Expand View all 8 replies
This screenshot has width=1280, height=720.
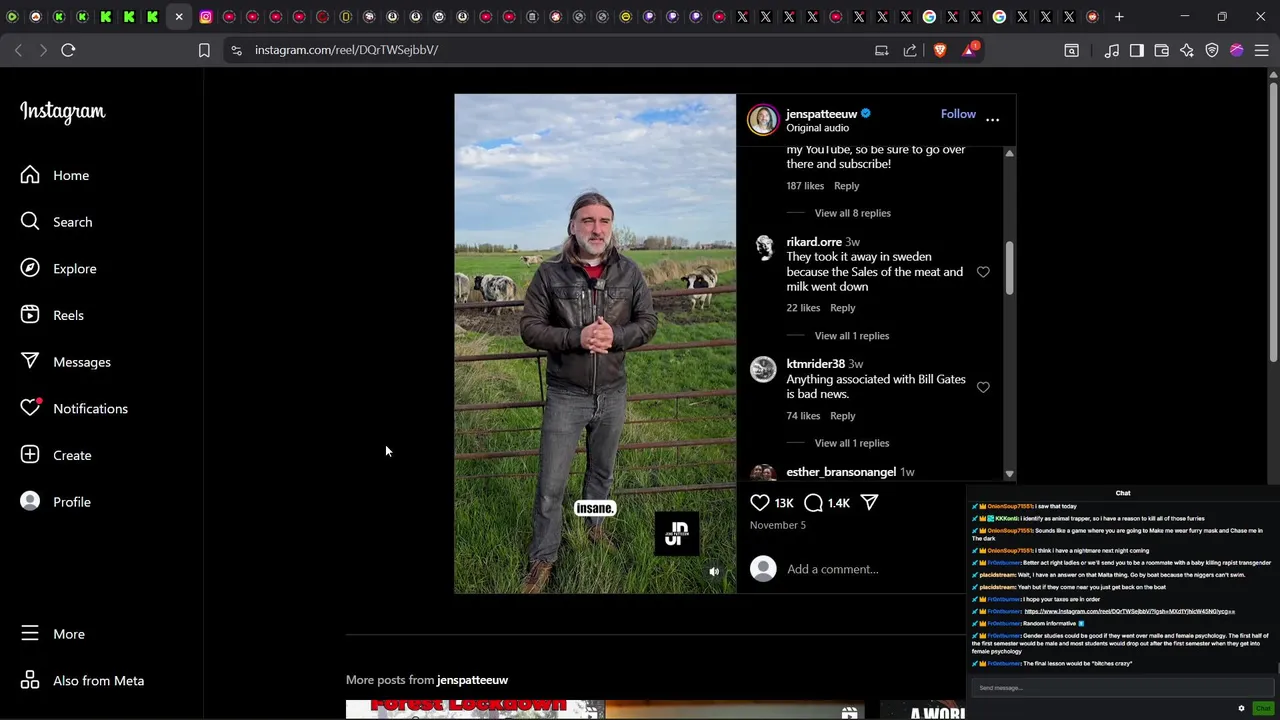(x=852, y=213)
